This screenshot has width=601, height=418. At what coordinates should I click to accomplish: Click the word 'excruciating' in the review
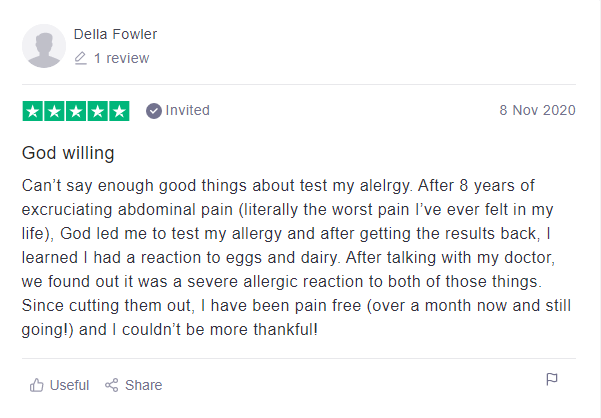[67, 210]
